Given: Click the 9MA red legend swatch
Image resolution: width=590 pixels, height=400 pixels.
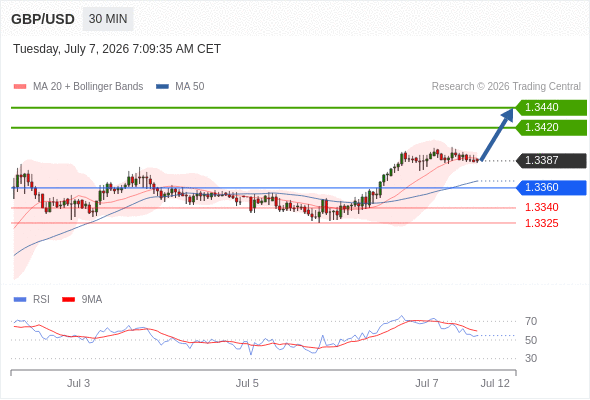Looking at the screenshot, I should pos(68,300).
